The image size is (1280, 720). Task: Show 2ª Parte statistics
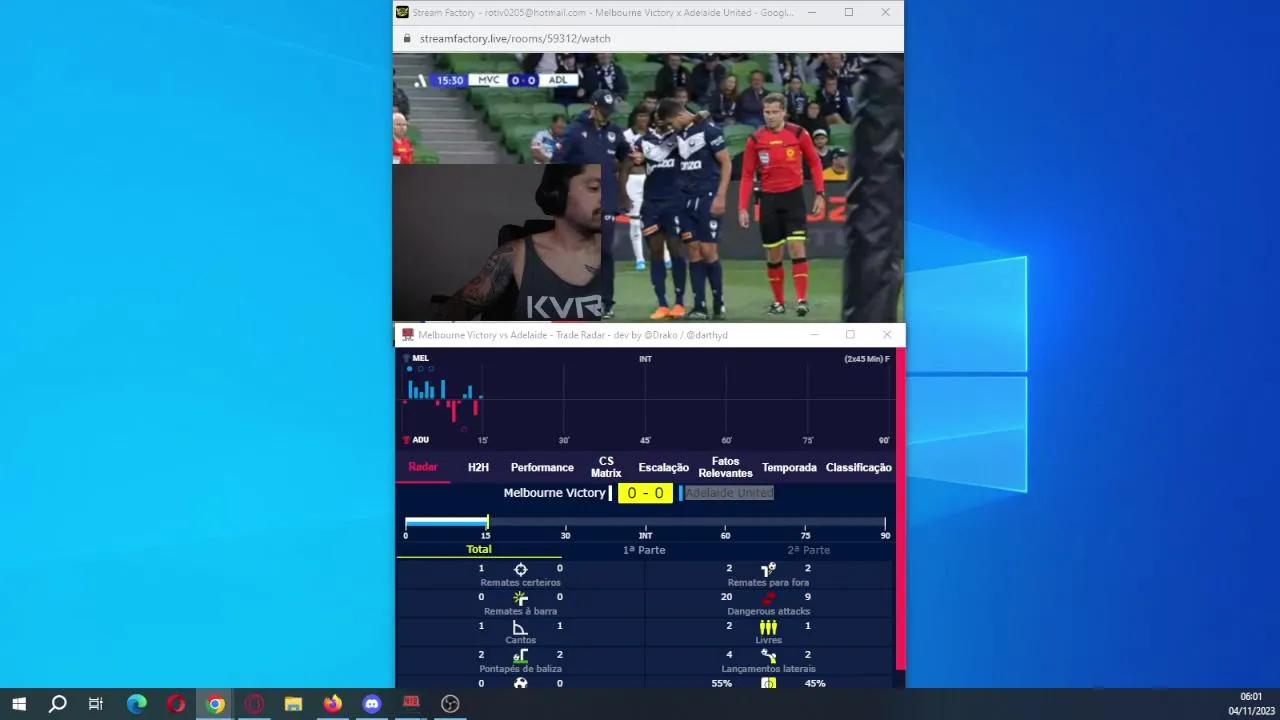(808, 550)
